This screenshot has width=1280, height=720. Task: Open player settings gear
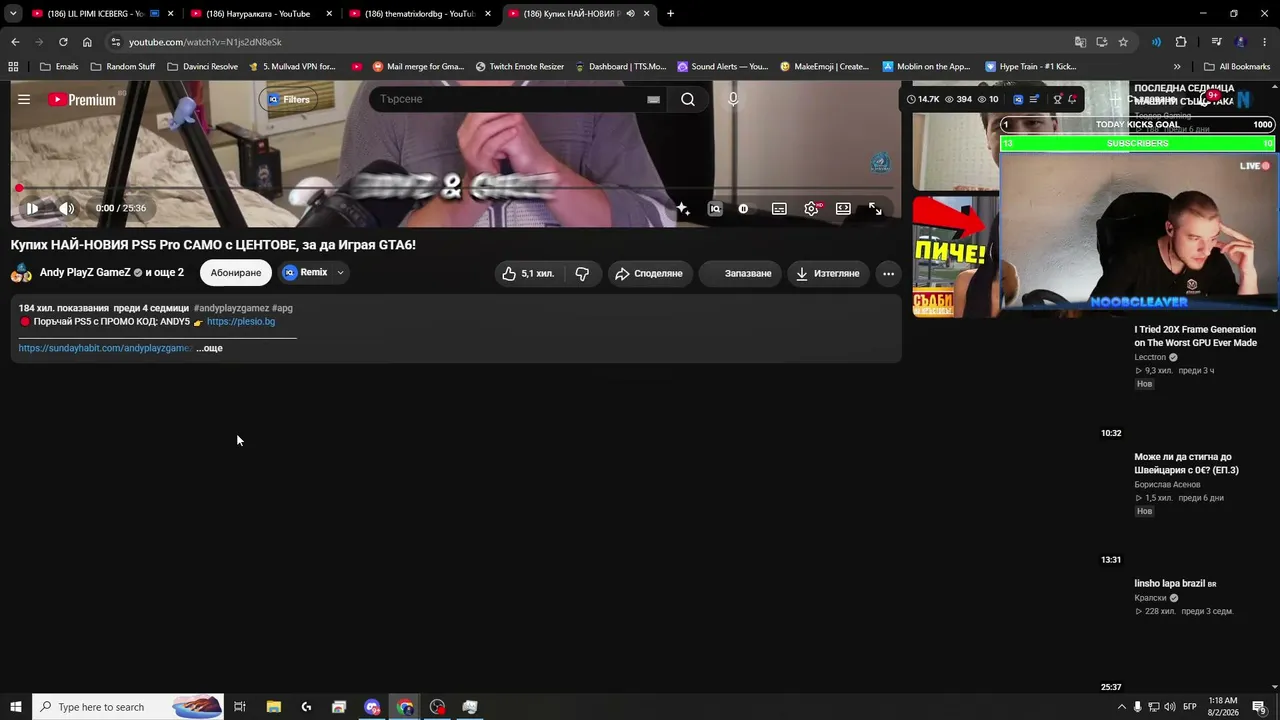(812, 208)
